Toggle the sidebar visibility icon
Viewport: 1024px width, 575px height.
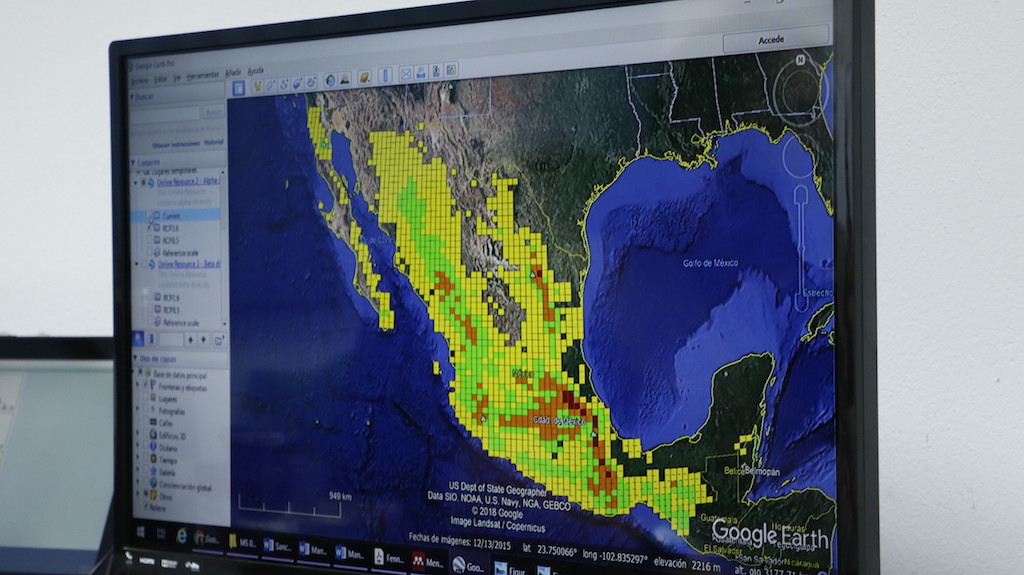[x=238, y=88]
